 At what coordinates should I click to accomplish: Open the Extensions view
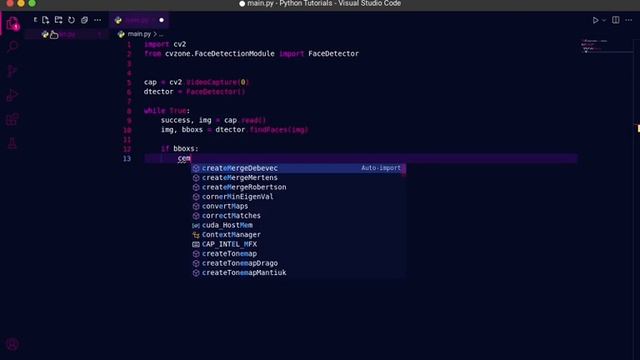(x=12, y=120)
